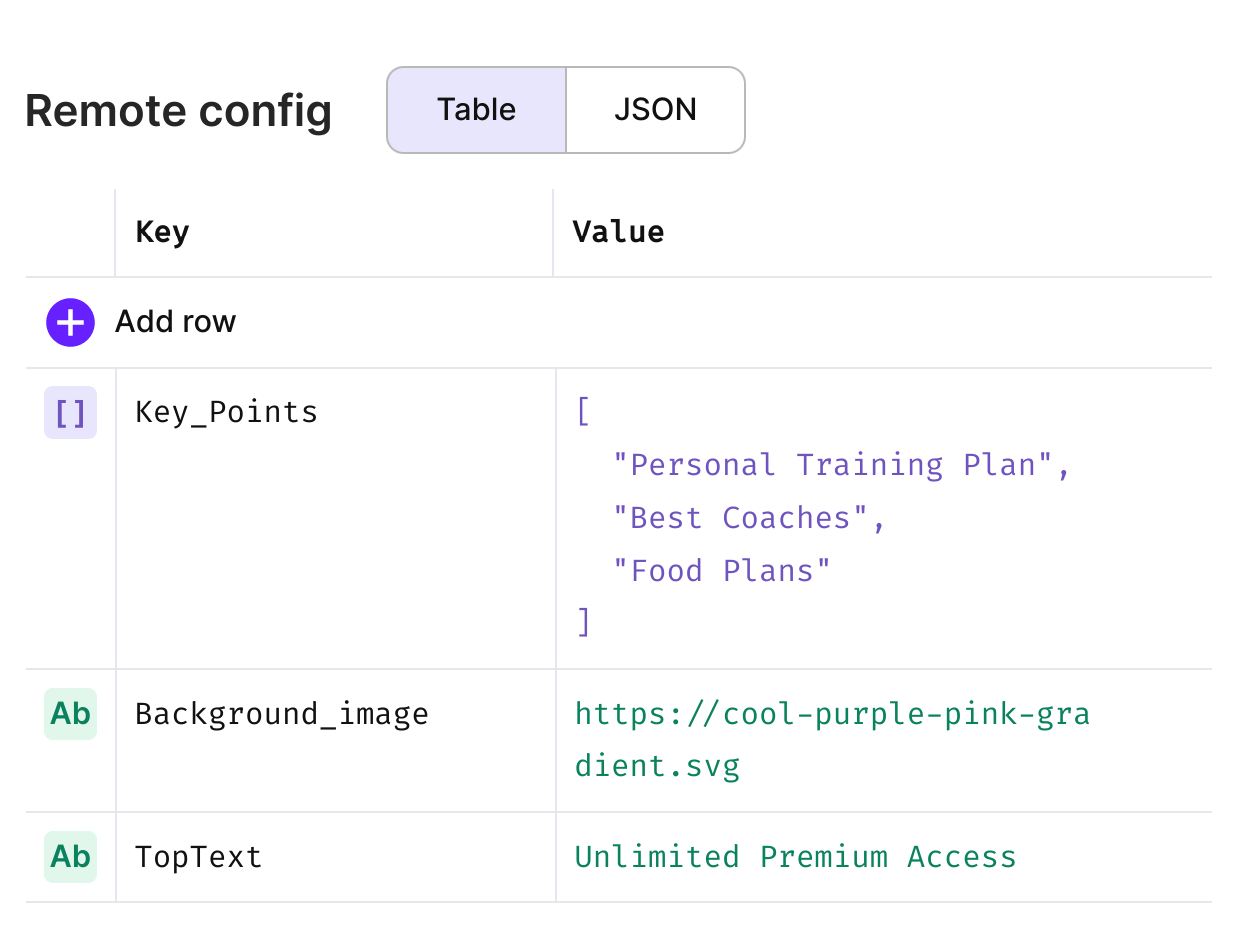Click the "Food Plans" array entry

click(x=722, y=571)
